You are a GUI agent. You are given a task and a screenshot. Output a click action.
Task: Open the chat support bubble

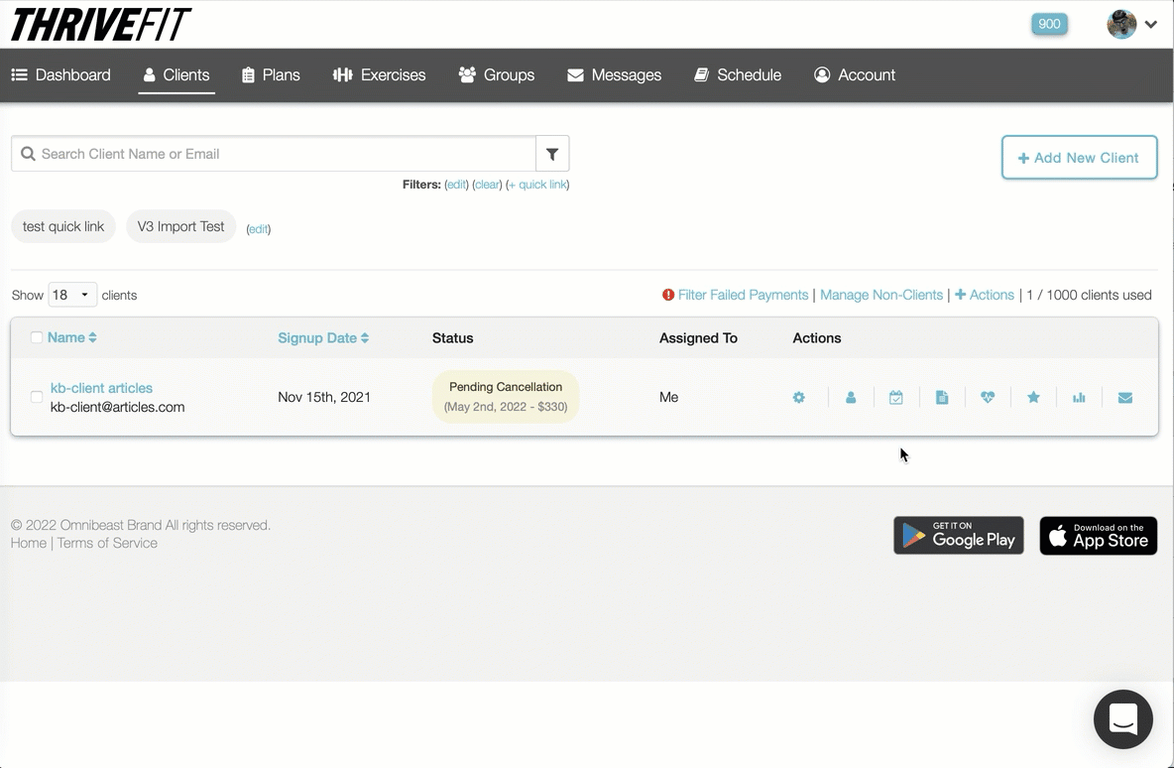[x=1122, y=719]
